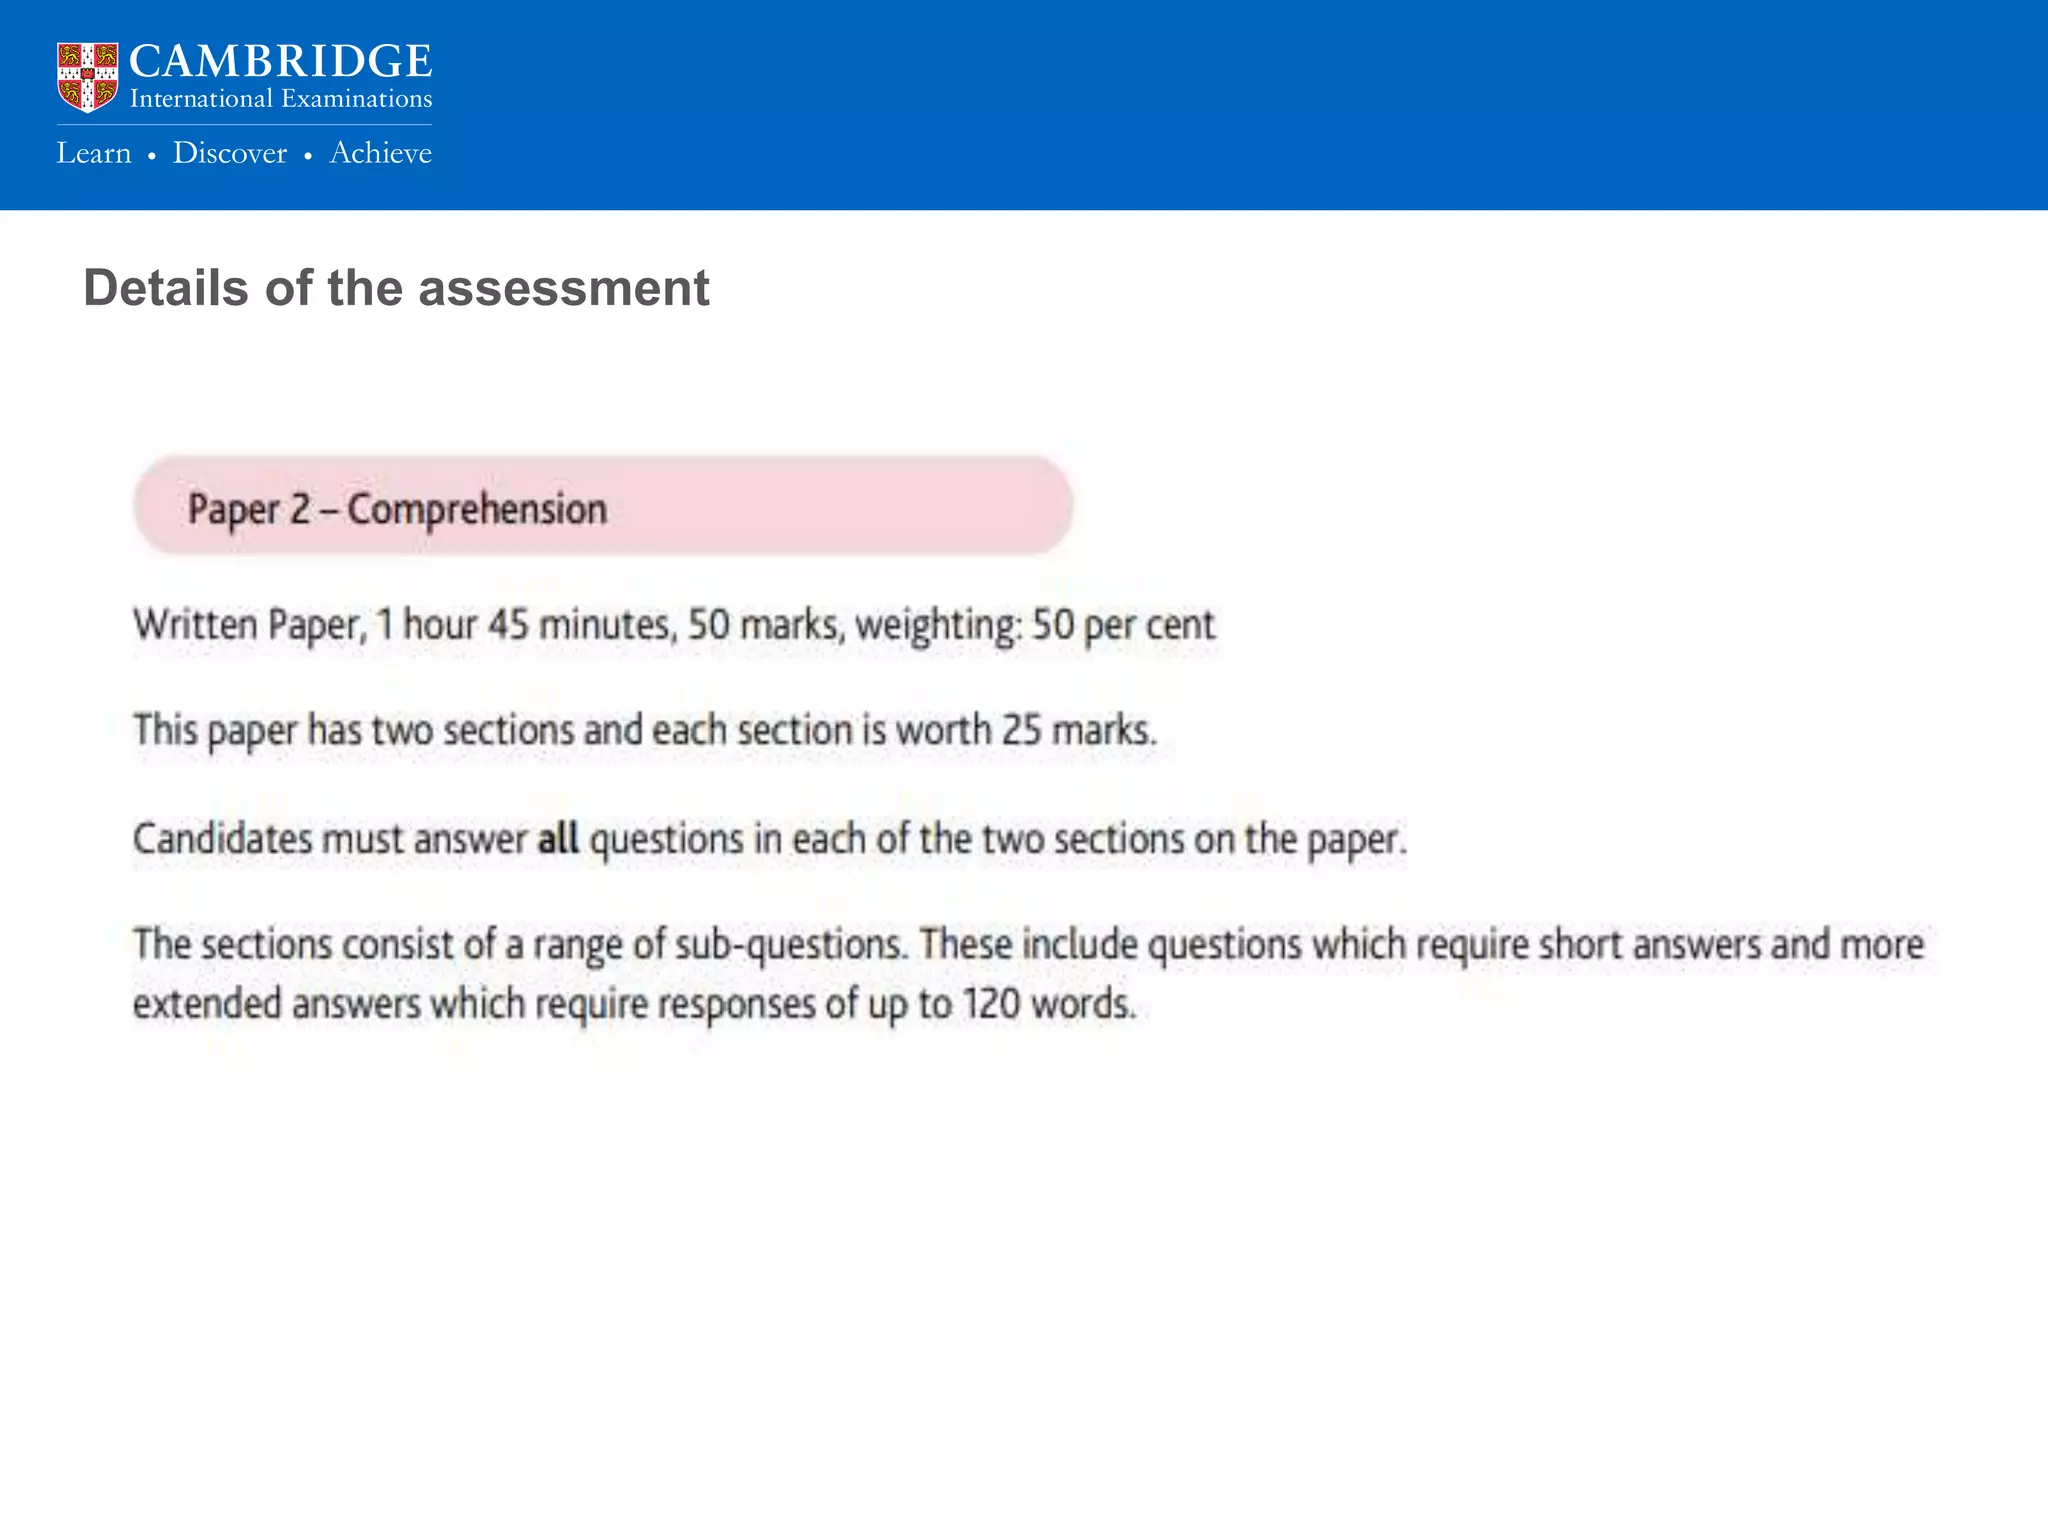Click the Cambridge shield crest logo
This screenshot has width=2048, height=1536.
tap(87, 76)
